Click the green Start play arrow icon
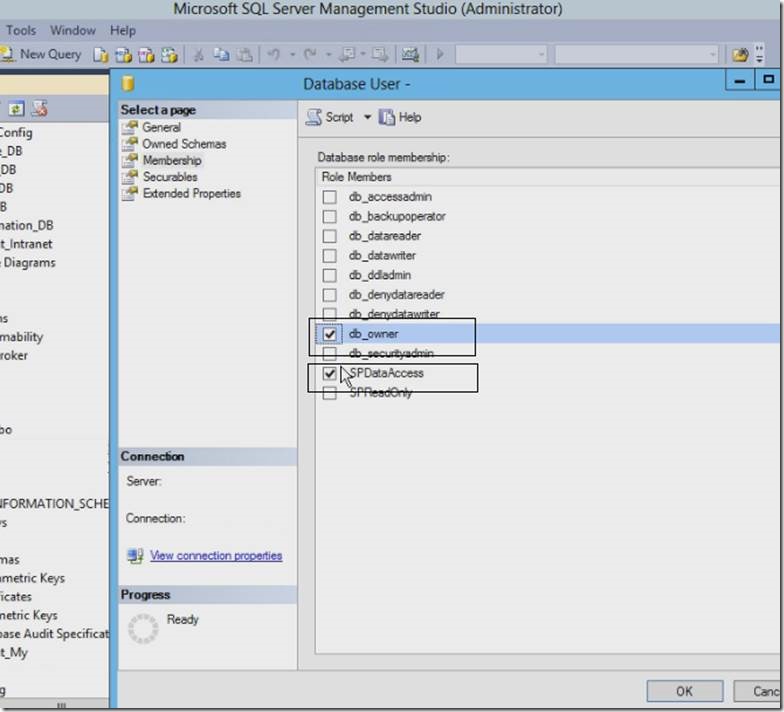The width and height of the screenshot is (784, 712). (440, 54)
